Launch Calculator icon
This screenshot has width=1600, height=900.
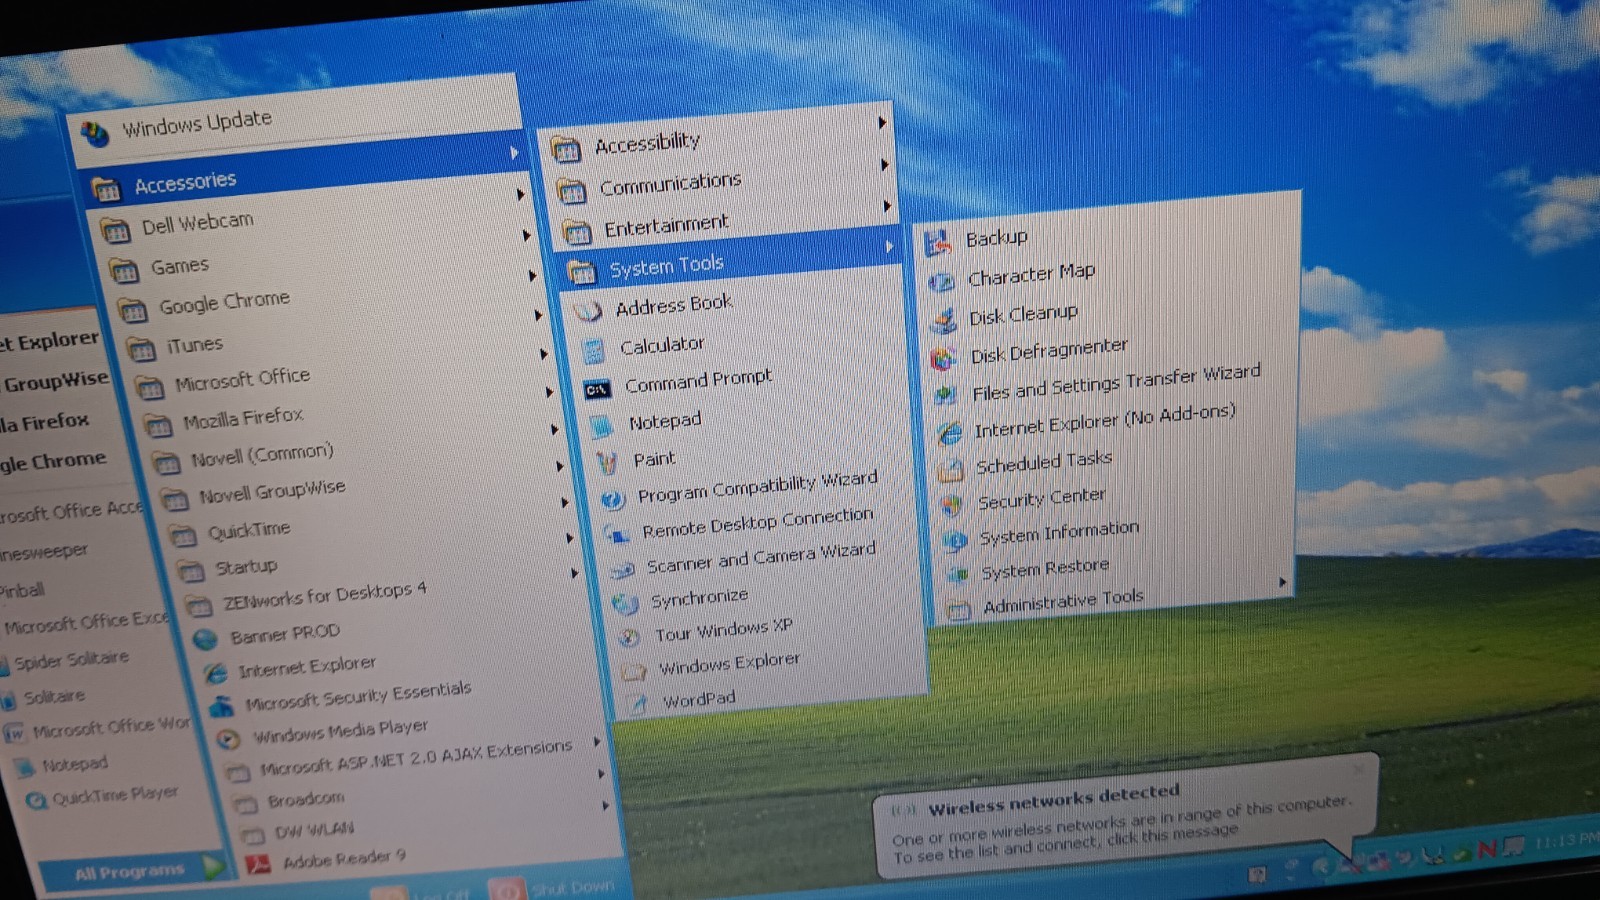[x=594, y=351]
